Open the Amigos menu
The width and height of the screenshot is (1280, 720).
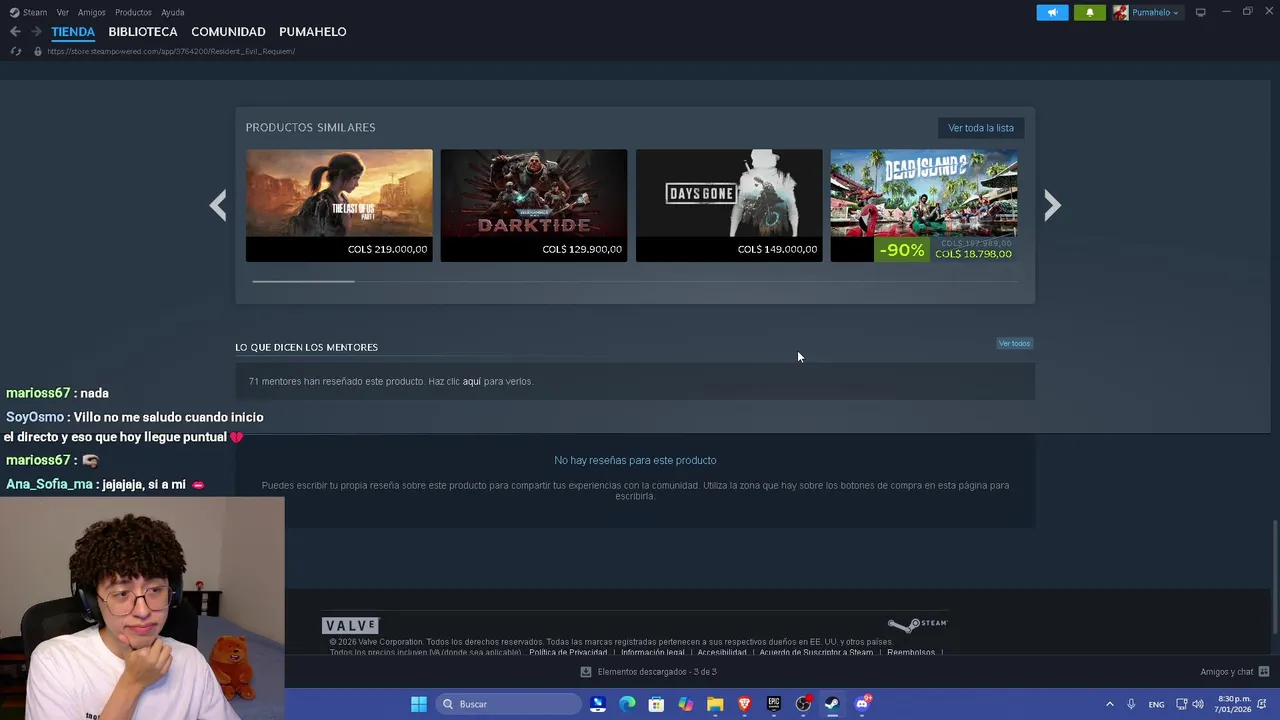92,12
